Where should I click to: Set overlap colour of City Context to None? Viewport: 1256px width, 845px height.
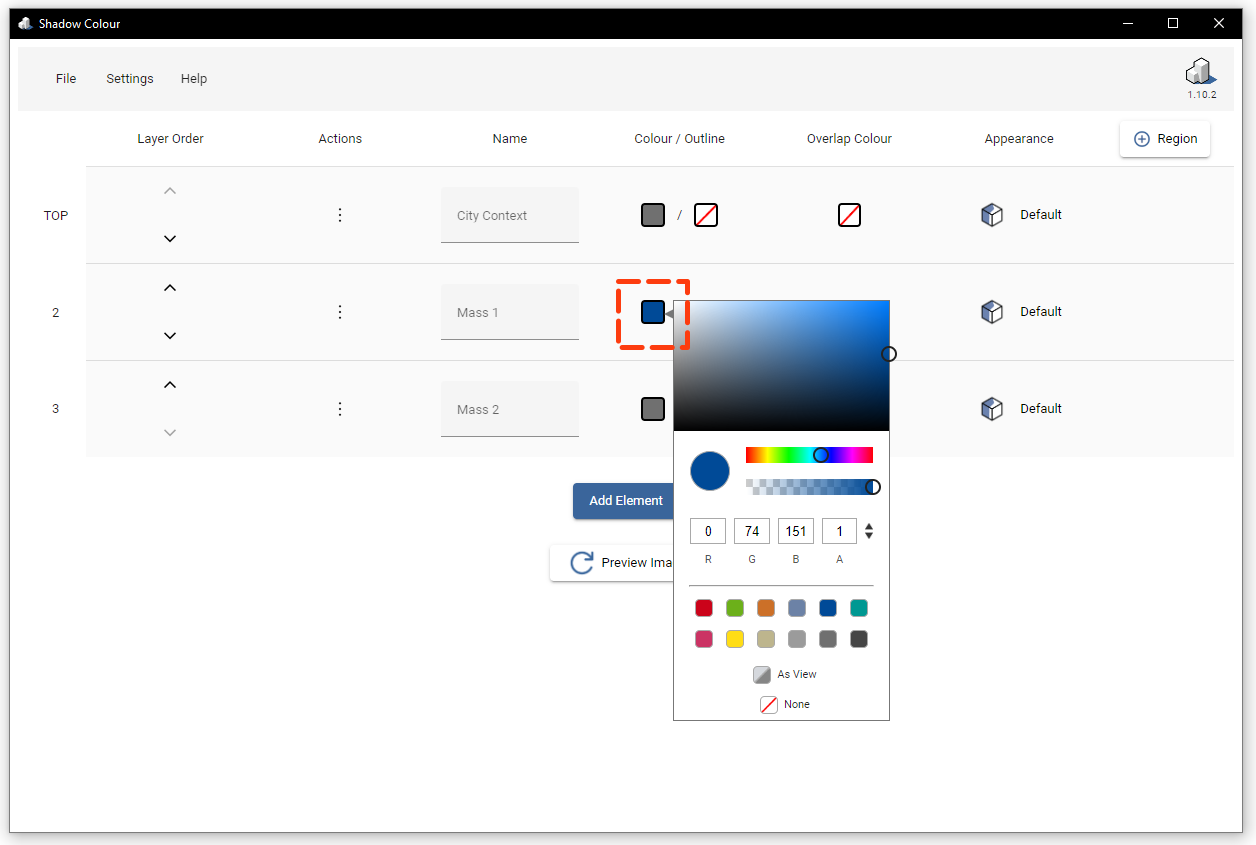[x=849, y=214]
